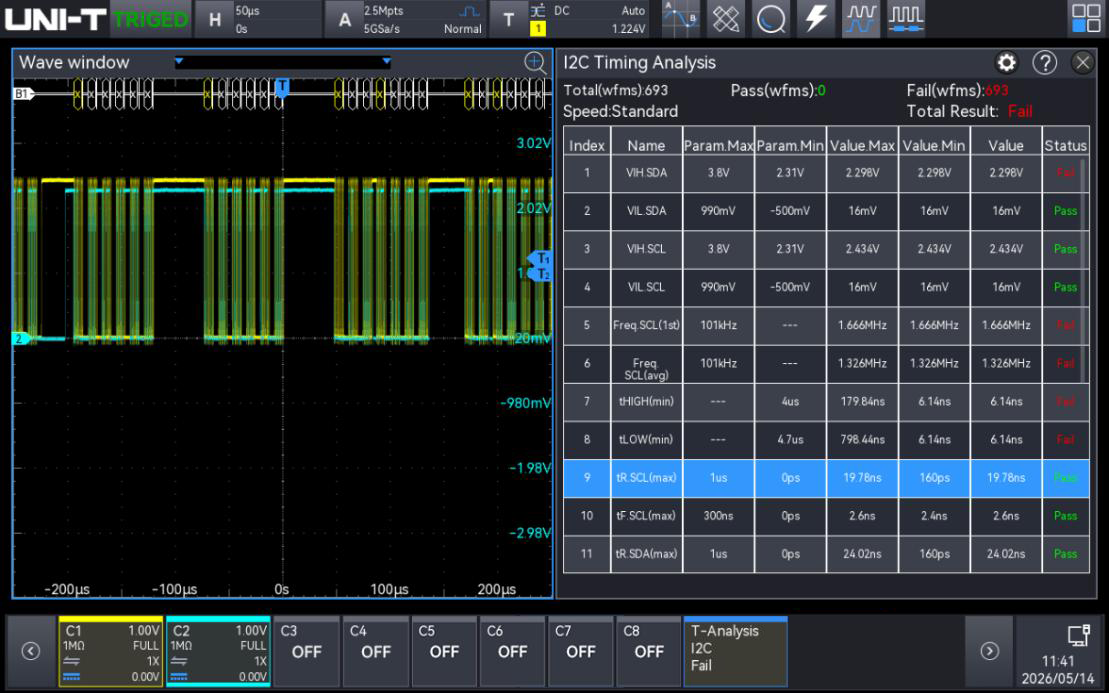Select row 11 tR.SDA(max)
1109x693 pixels.
(x=826, y=554)
